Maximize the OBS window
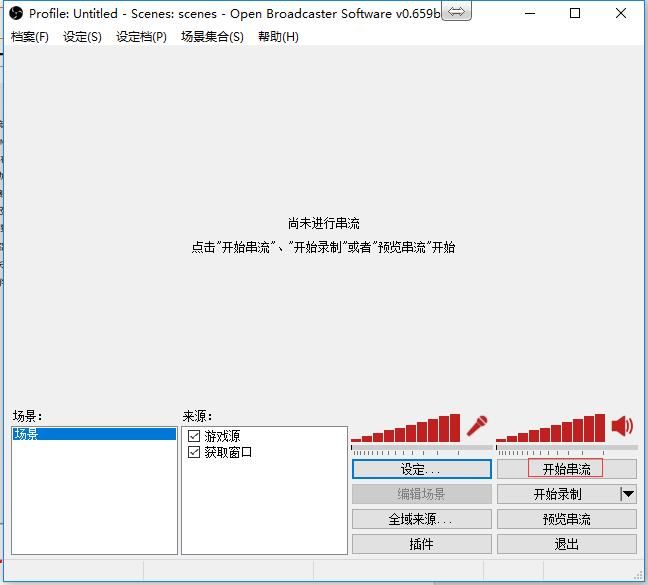 574,13
